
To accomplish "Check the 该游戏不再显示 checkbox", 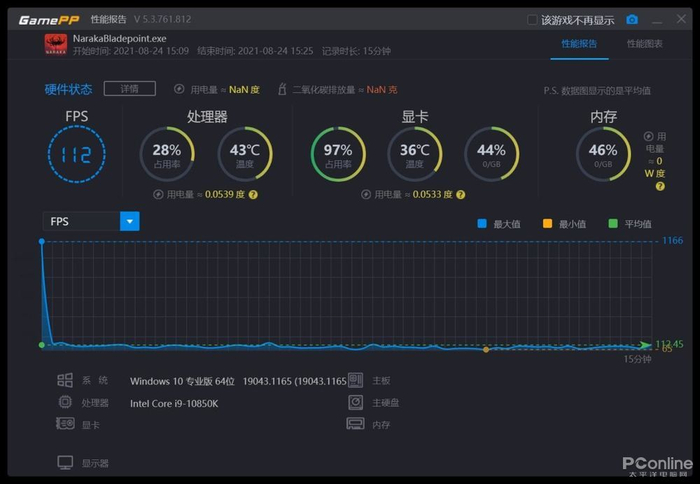I will (x=532, y=20).
